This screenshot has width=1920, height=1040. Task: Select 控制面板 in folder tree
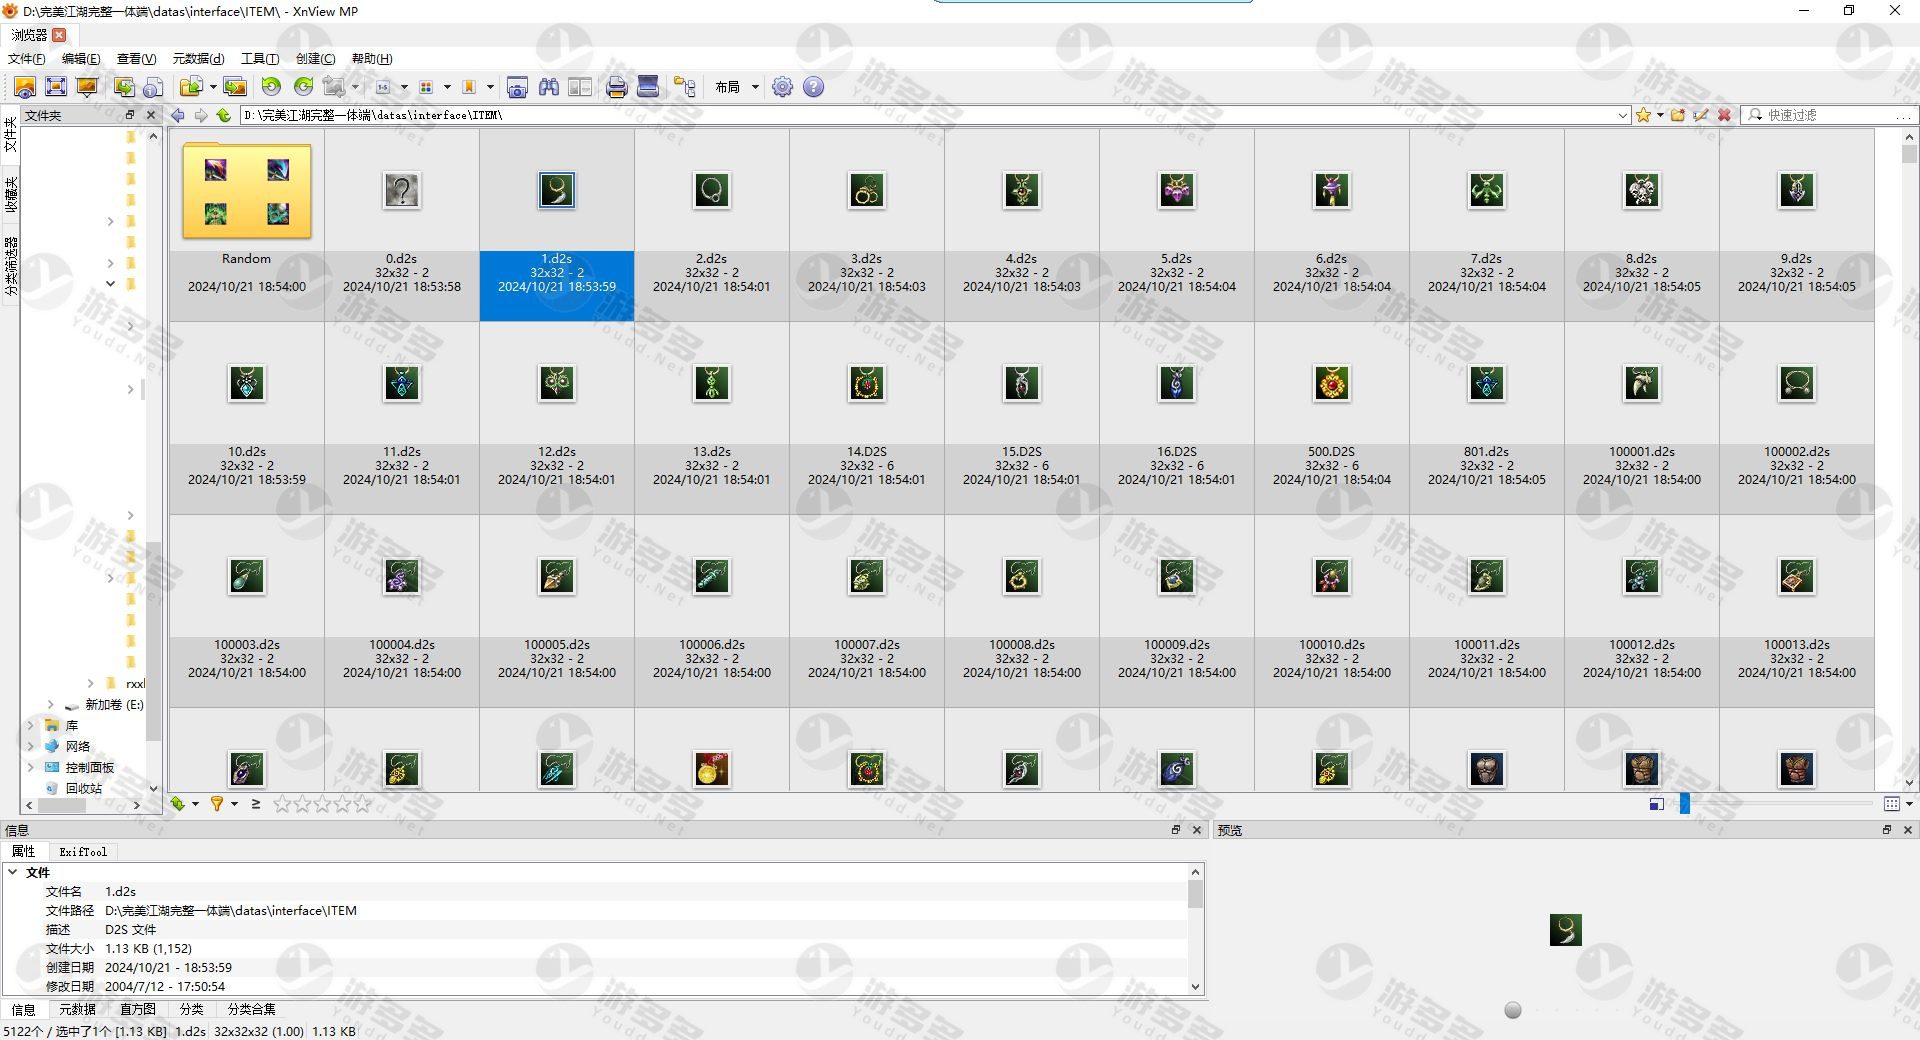point(89,767)
